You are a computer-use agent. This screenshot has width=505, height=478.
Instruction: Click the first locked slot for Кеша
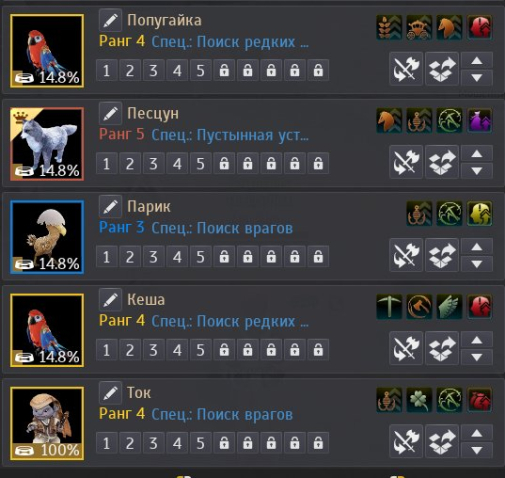[x=224, y=350]
